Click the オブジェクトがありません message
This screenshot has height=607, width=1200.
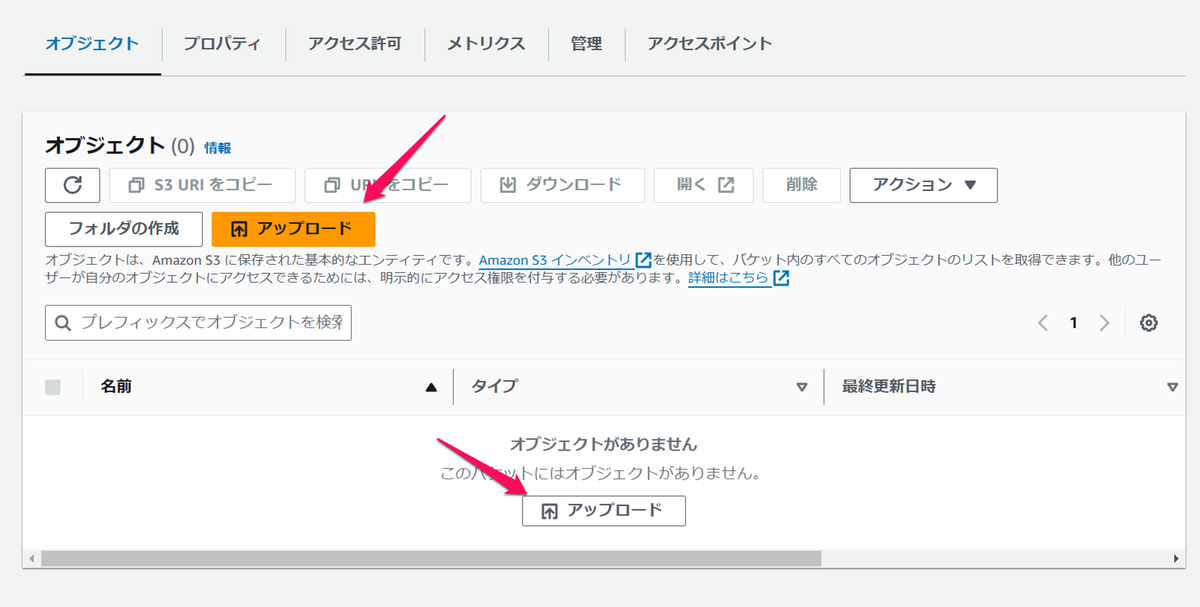point(603,444)
